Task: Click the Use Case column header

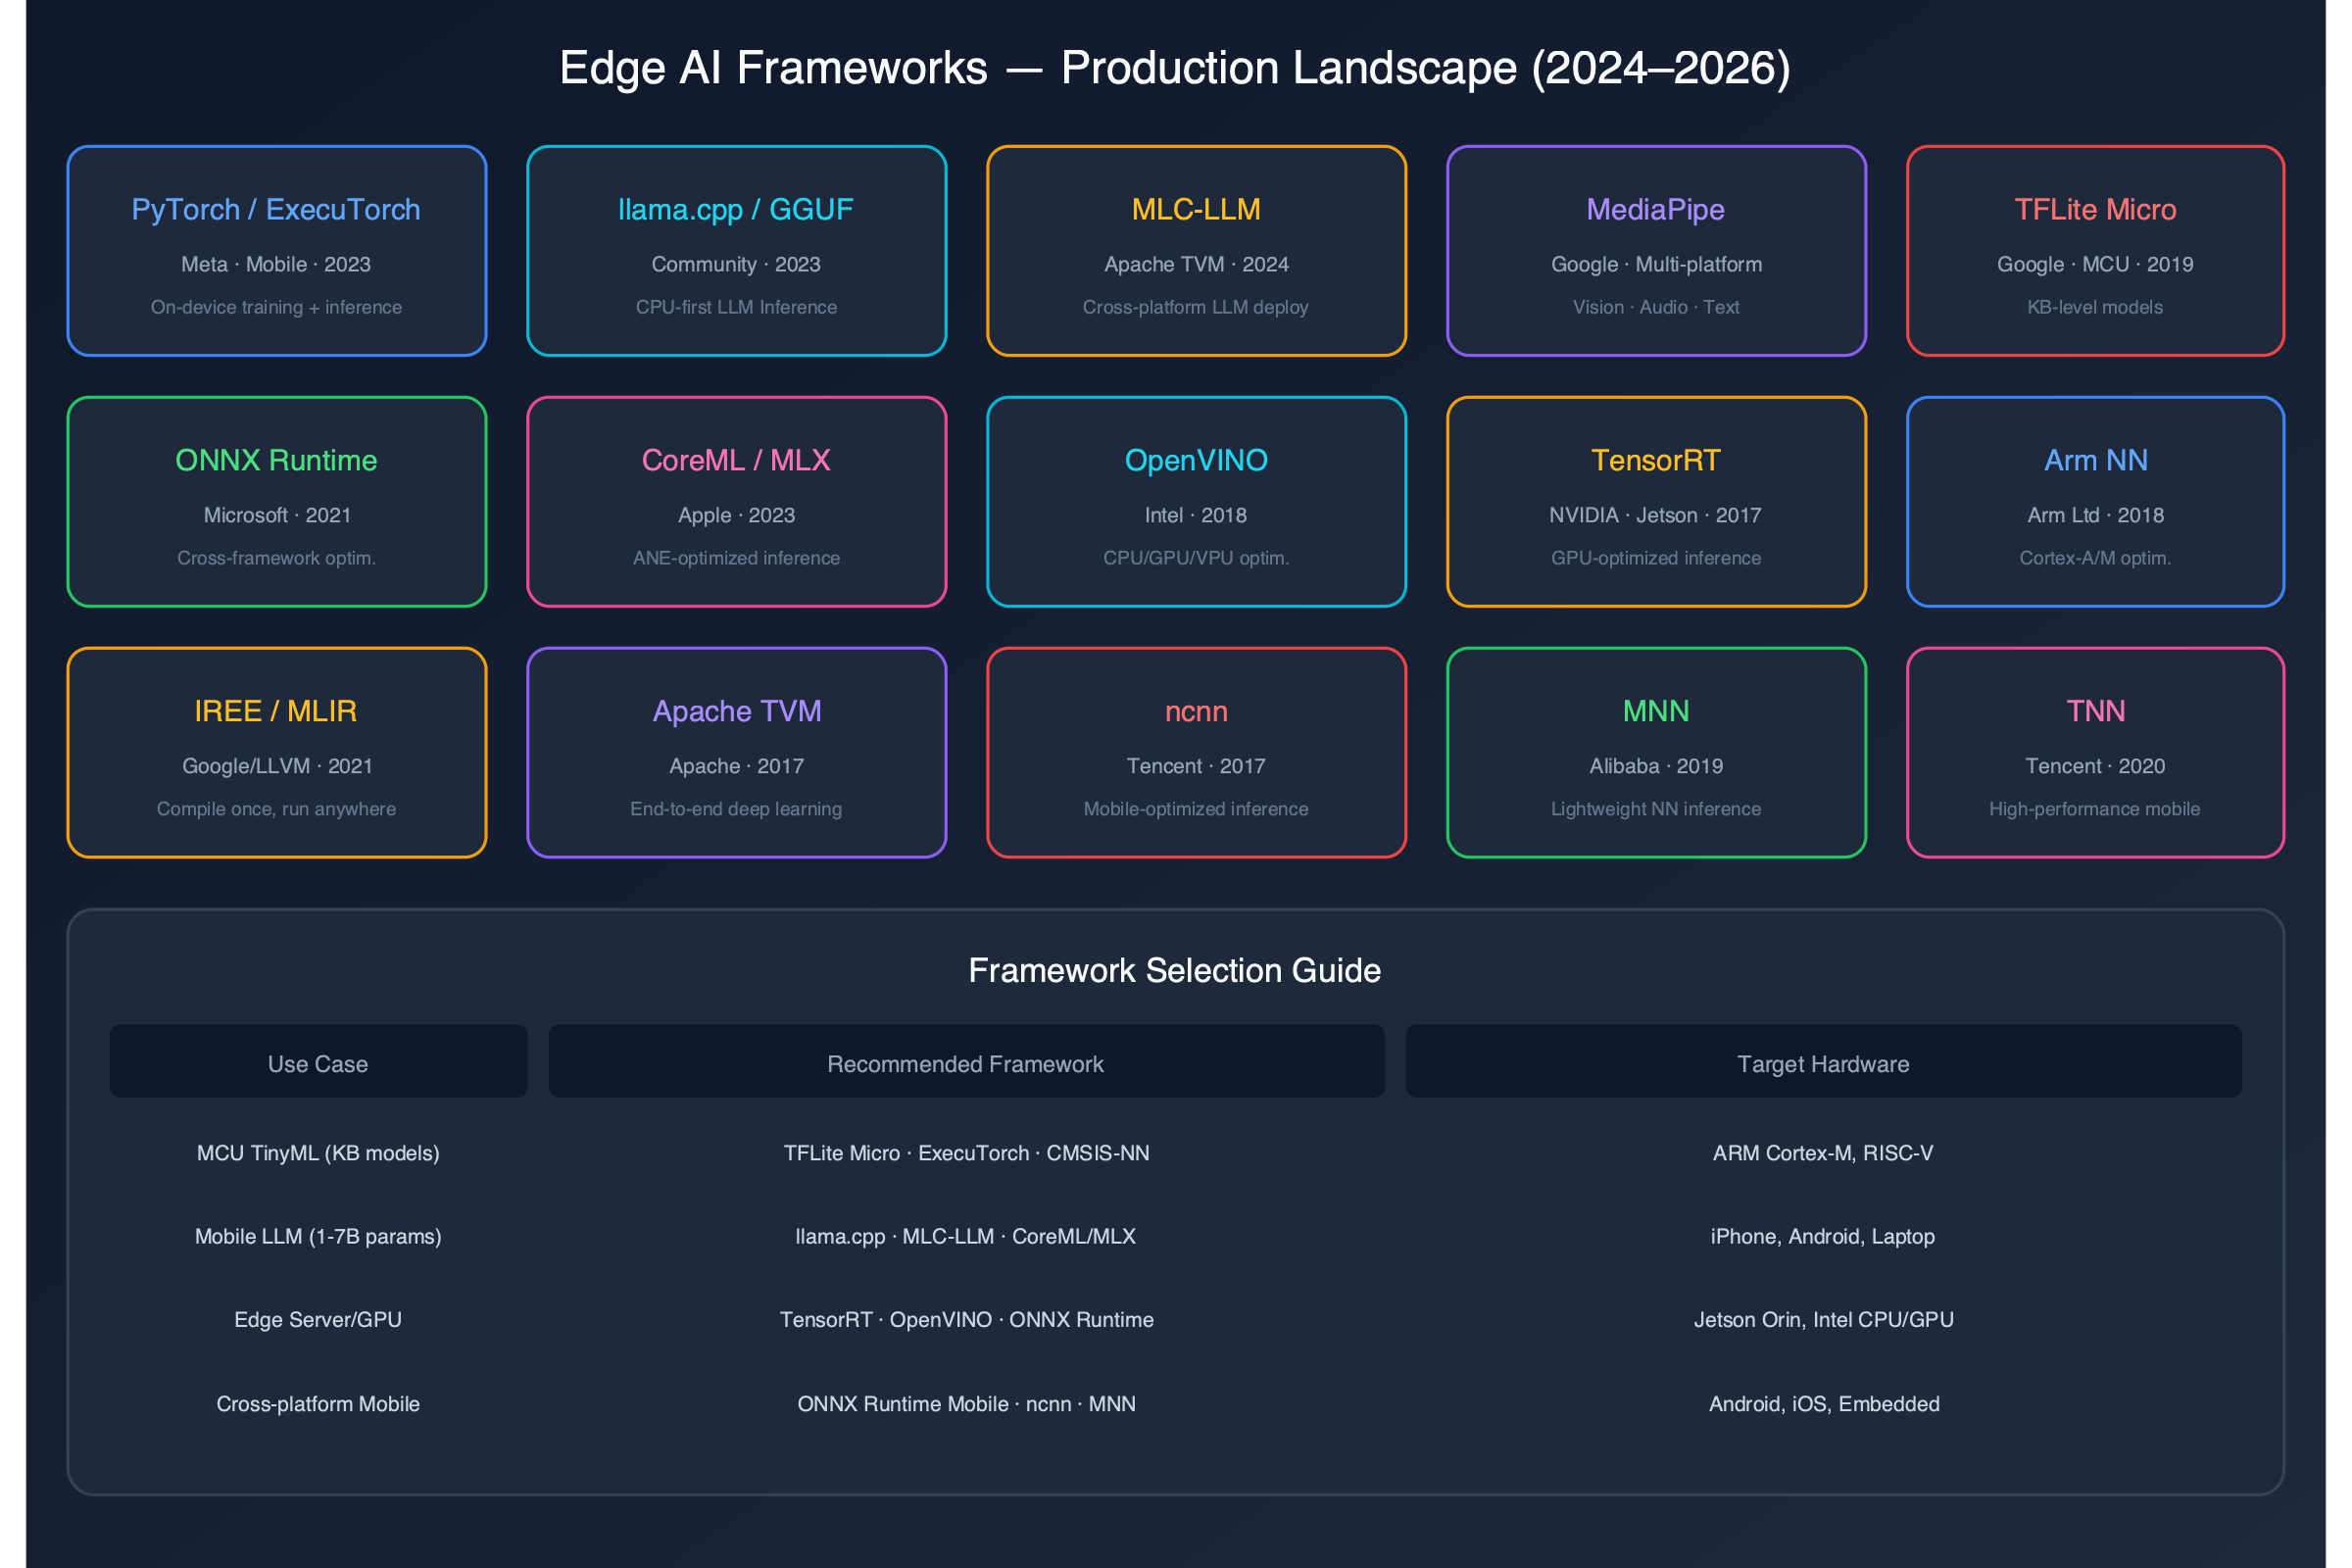Action: coord(318,1061)
